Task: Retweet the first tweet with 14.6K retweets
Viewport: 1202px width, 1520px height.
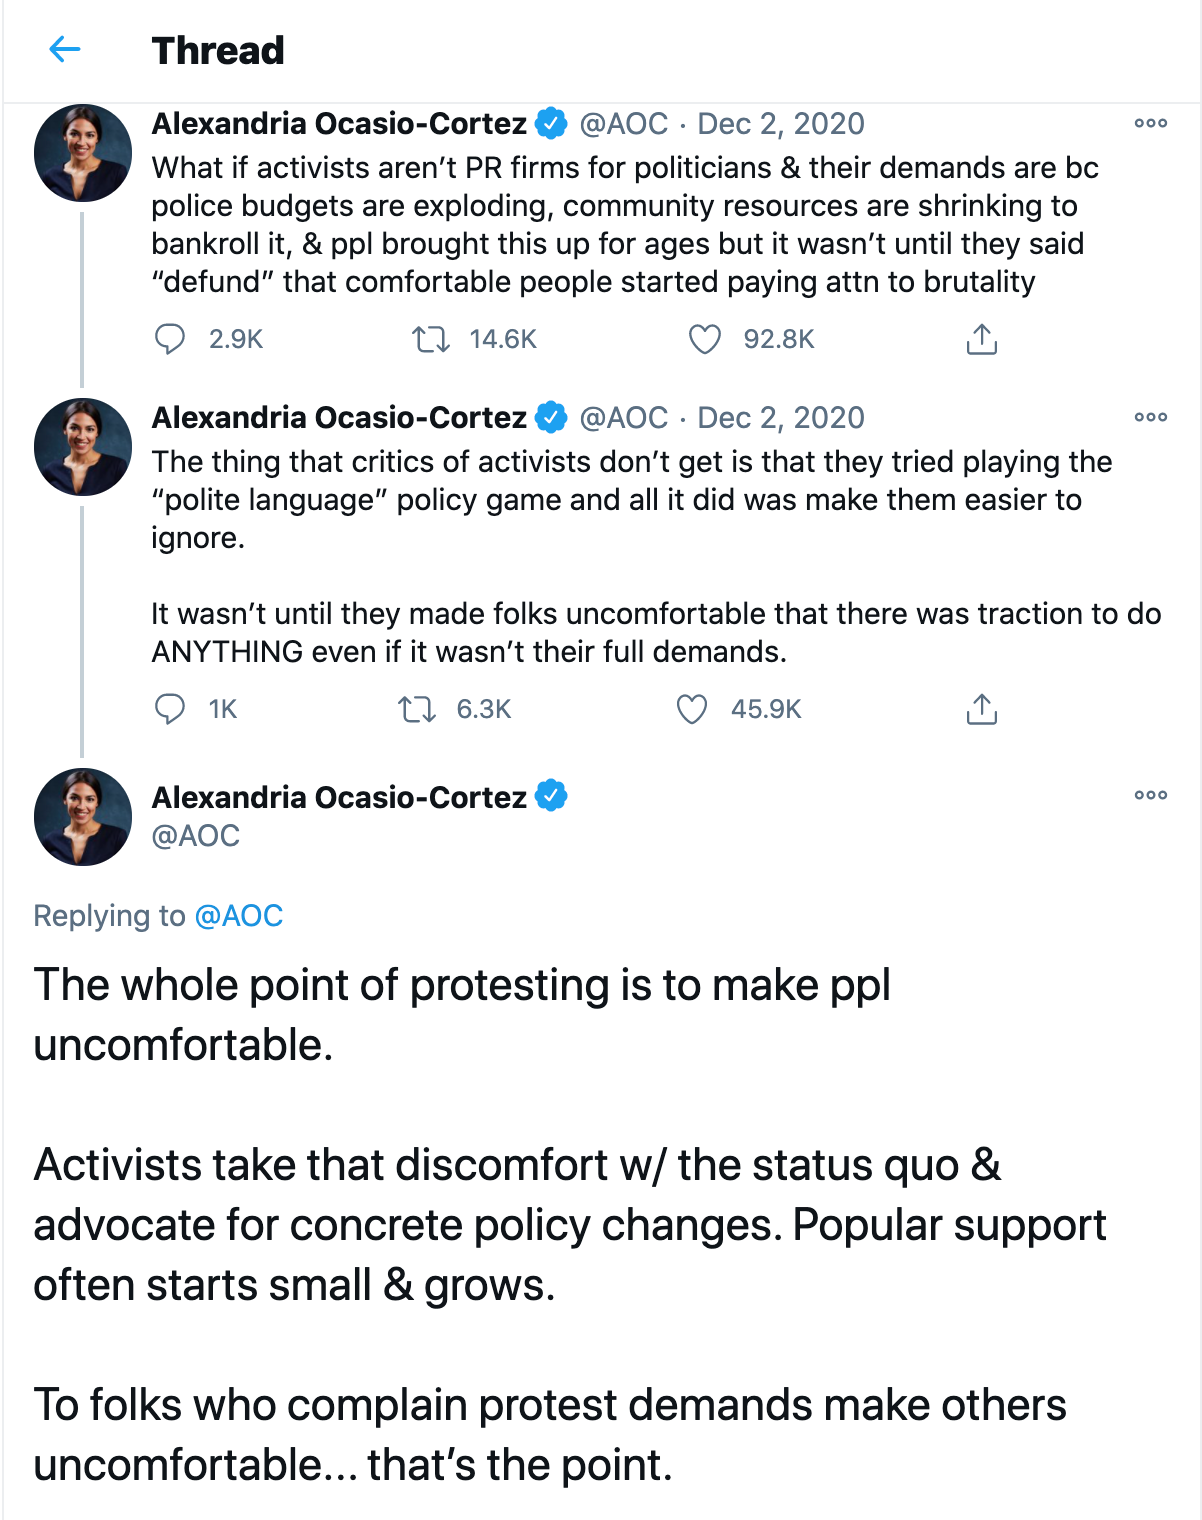Action: point(431,340)
